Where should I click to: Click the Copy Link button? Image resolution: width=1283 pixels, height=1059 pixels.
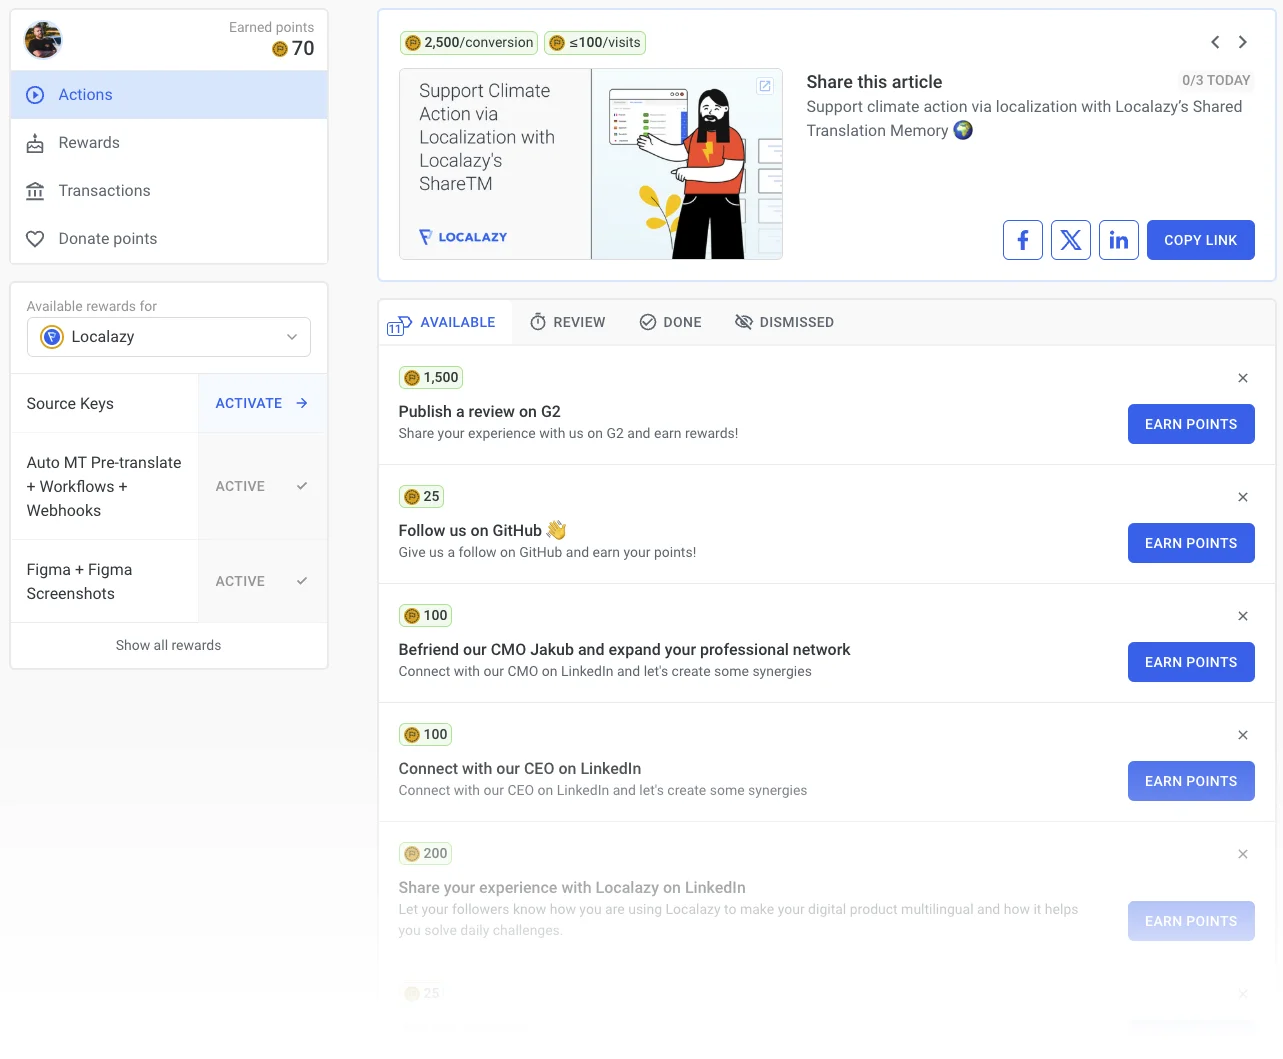1200,240
